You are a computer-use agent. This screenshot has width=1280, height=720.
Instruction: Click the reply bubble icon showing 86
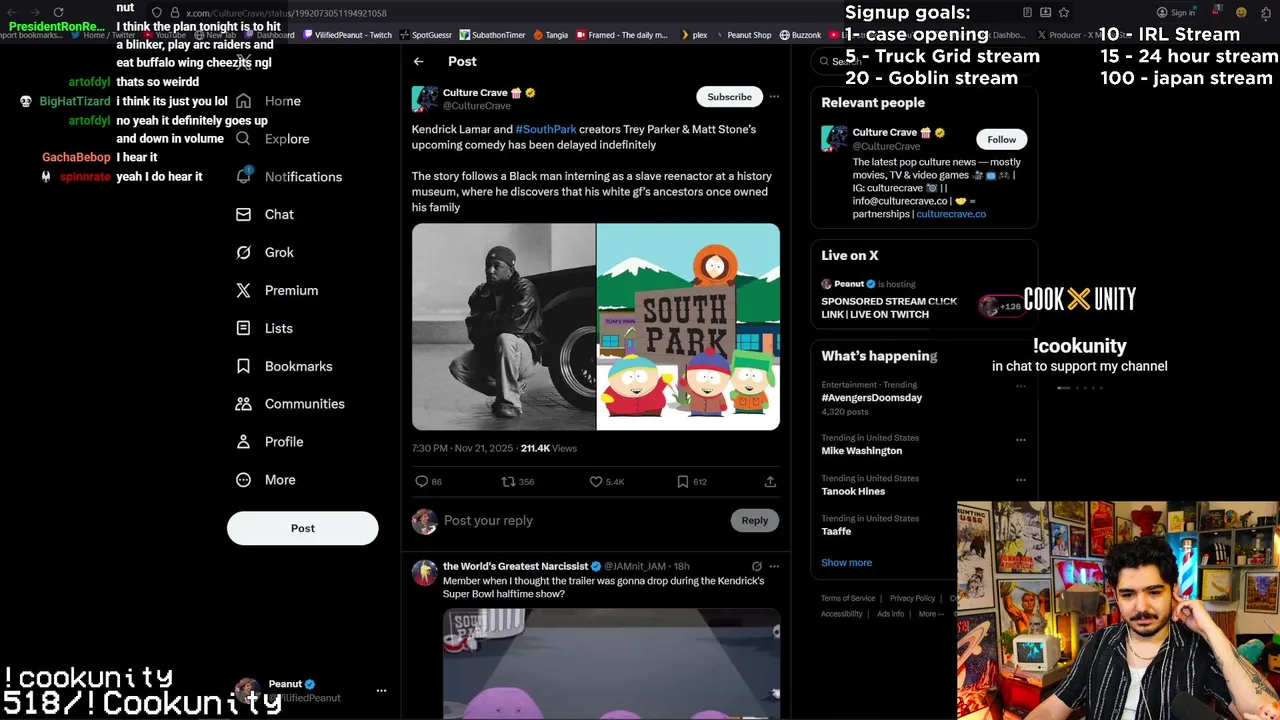[x=421, y=482]
